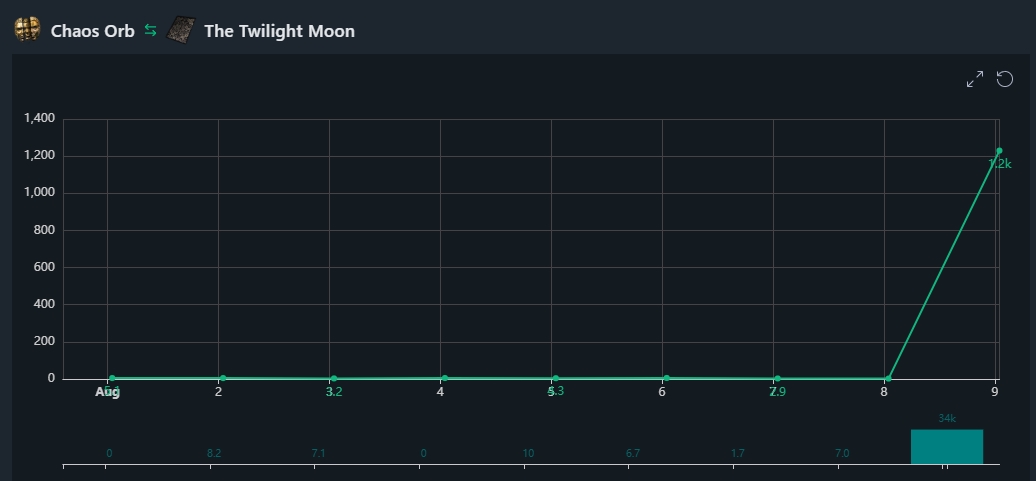The height and width of the screenshot is (481, 1036).
Task: Click the 8.2 volume label
Action: click(214, 453)
